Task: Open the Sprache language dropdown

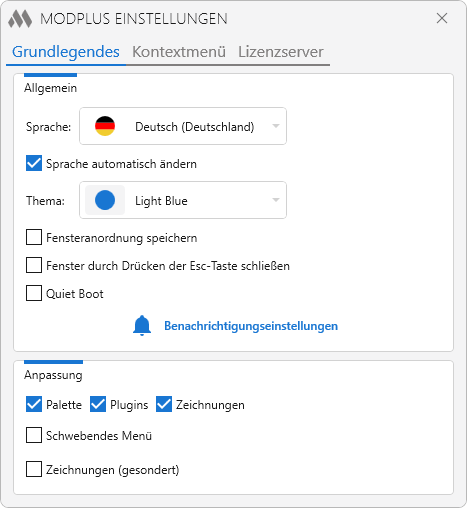Action: tap(183, 126)
